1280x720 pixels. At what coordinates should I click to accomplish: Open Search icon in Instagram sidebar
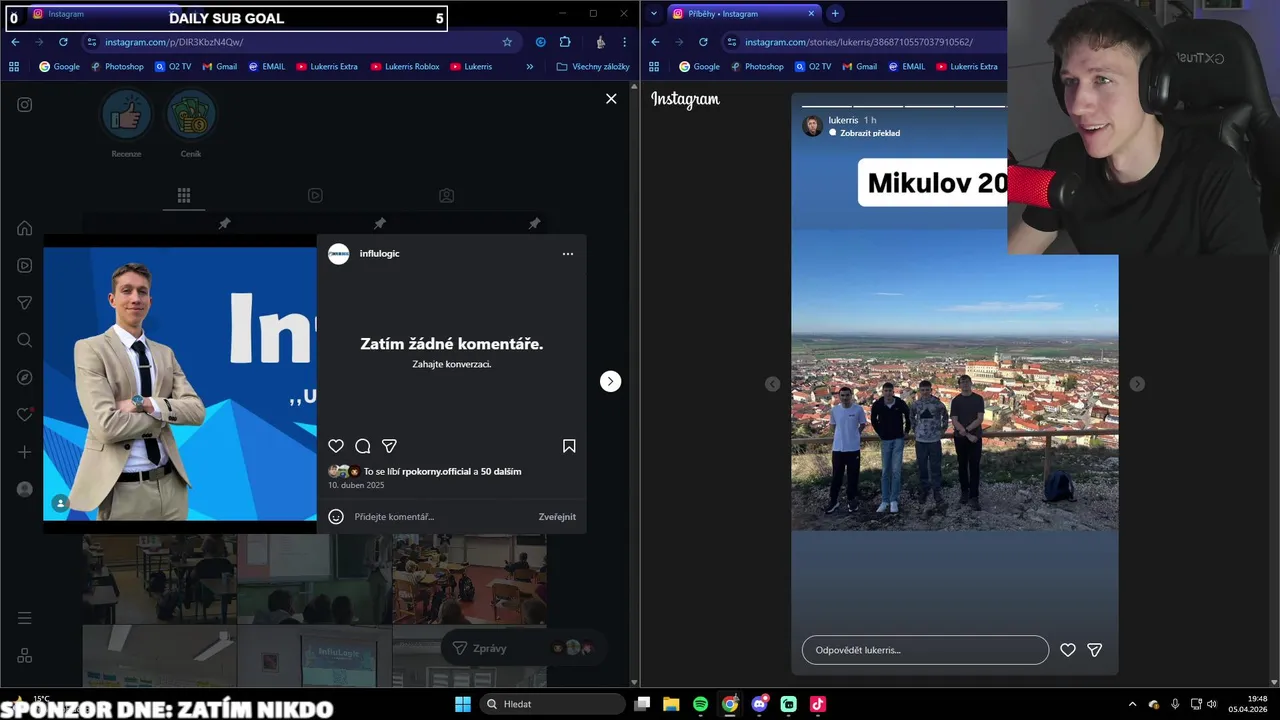pyautogui.click(x=25, y=340)
